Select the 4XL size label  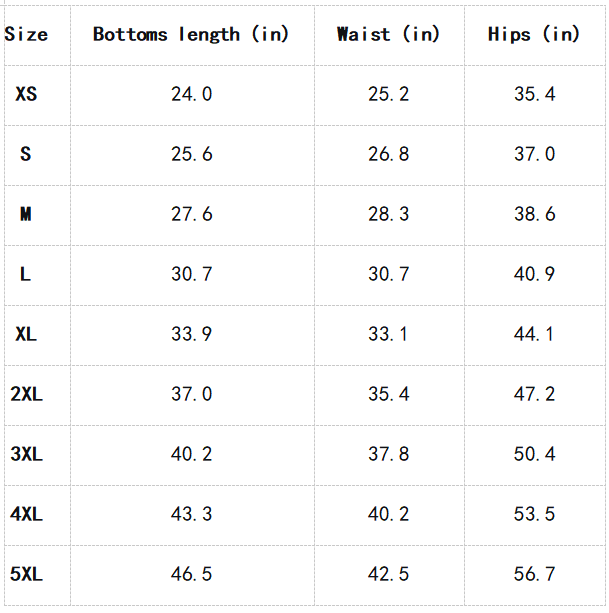point(26,514)
